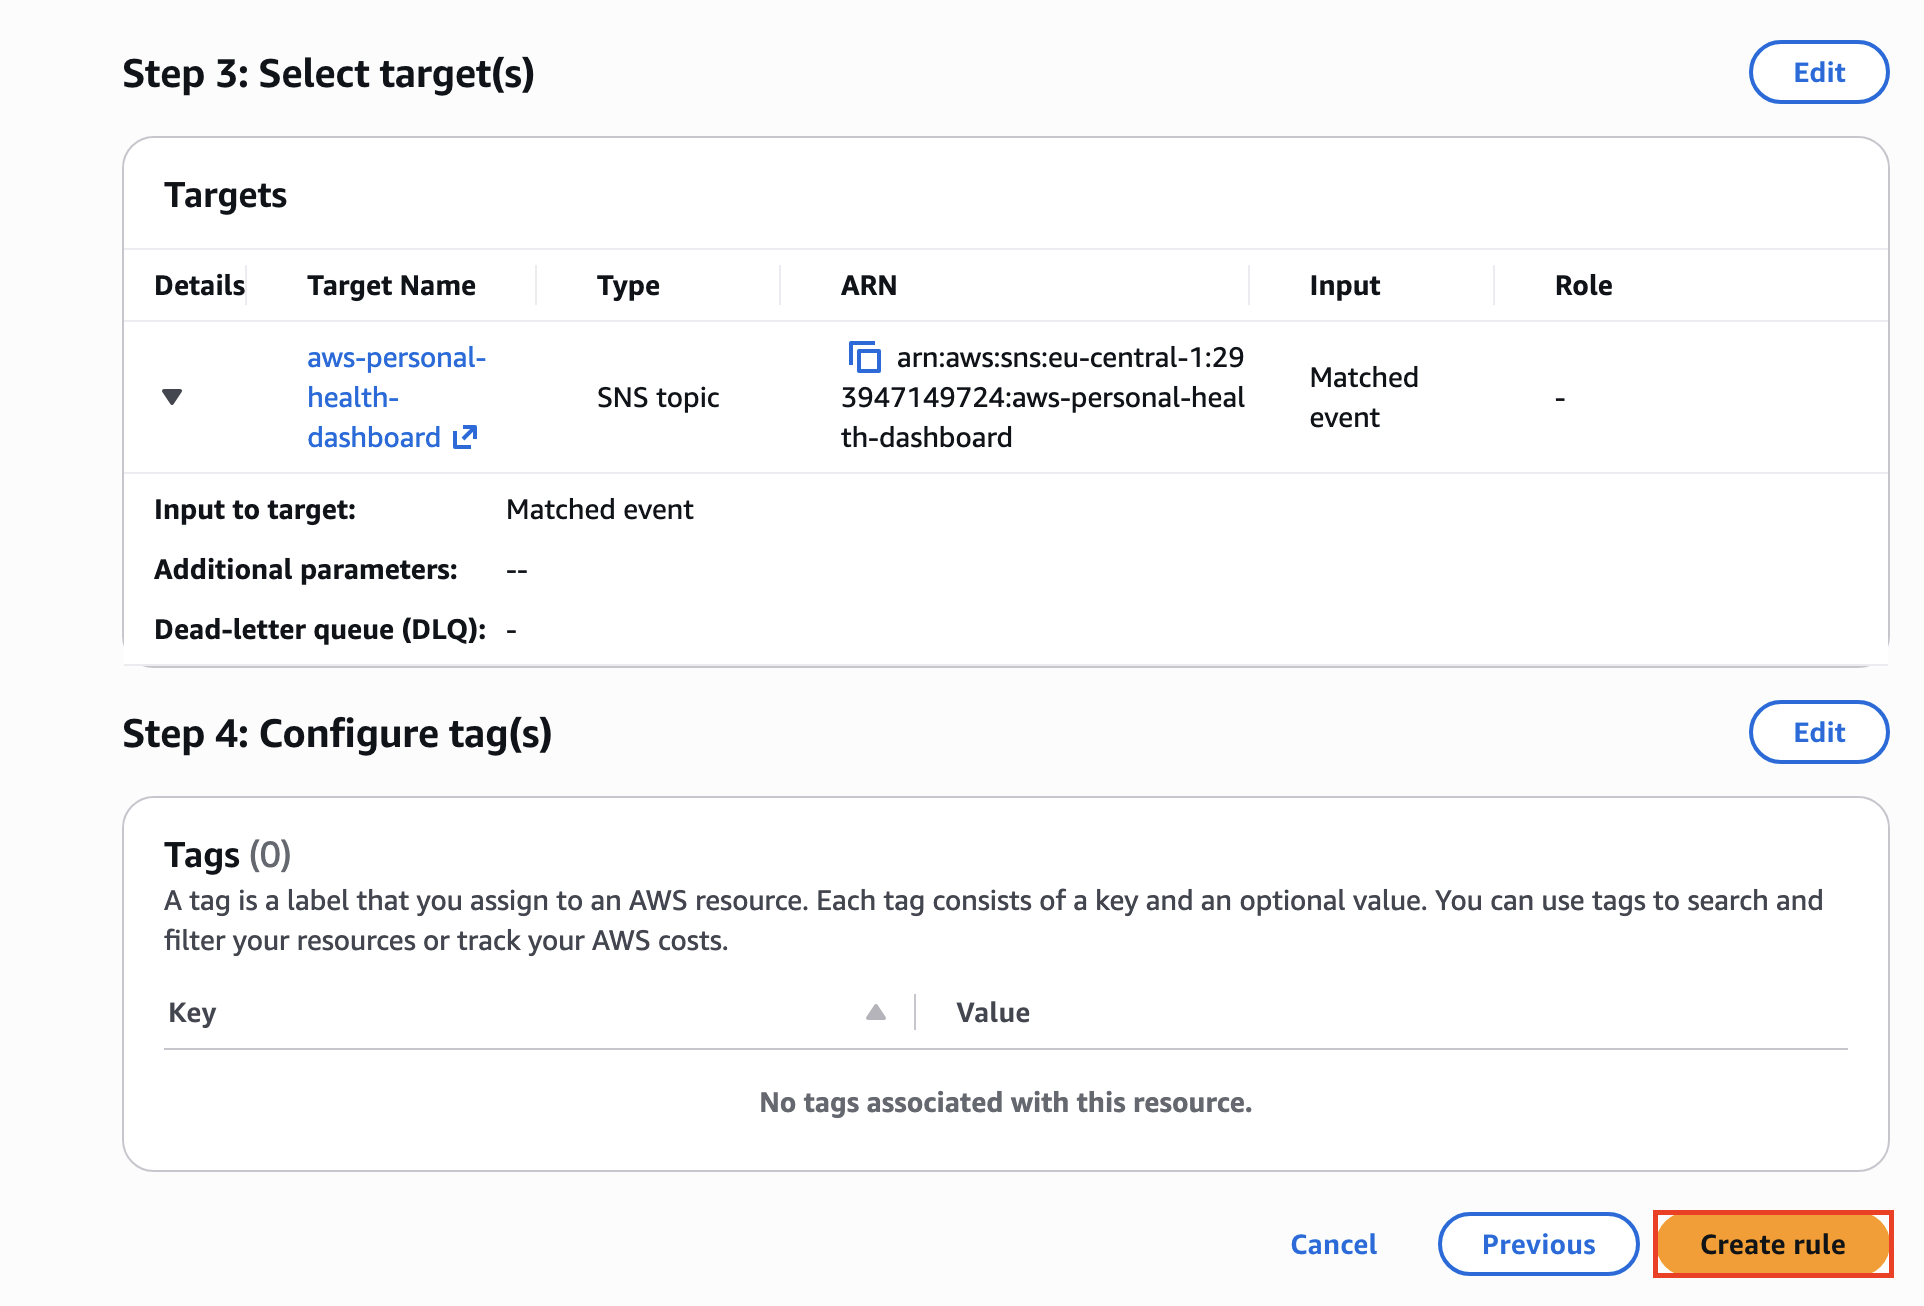Click the Key column header
The image size is (1924, 1306).
click(192, 1012)
